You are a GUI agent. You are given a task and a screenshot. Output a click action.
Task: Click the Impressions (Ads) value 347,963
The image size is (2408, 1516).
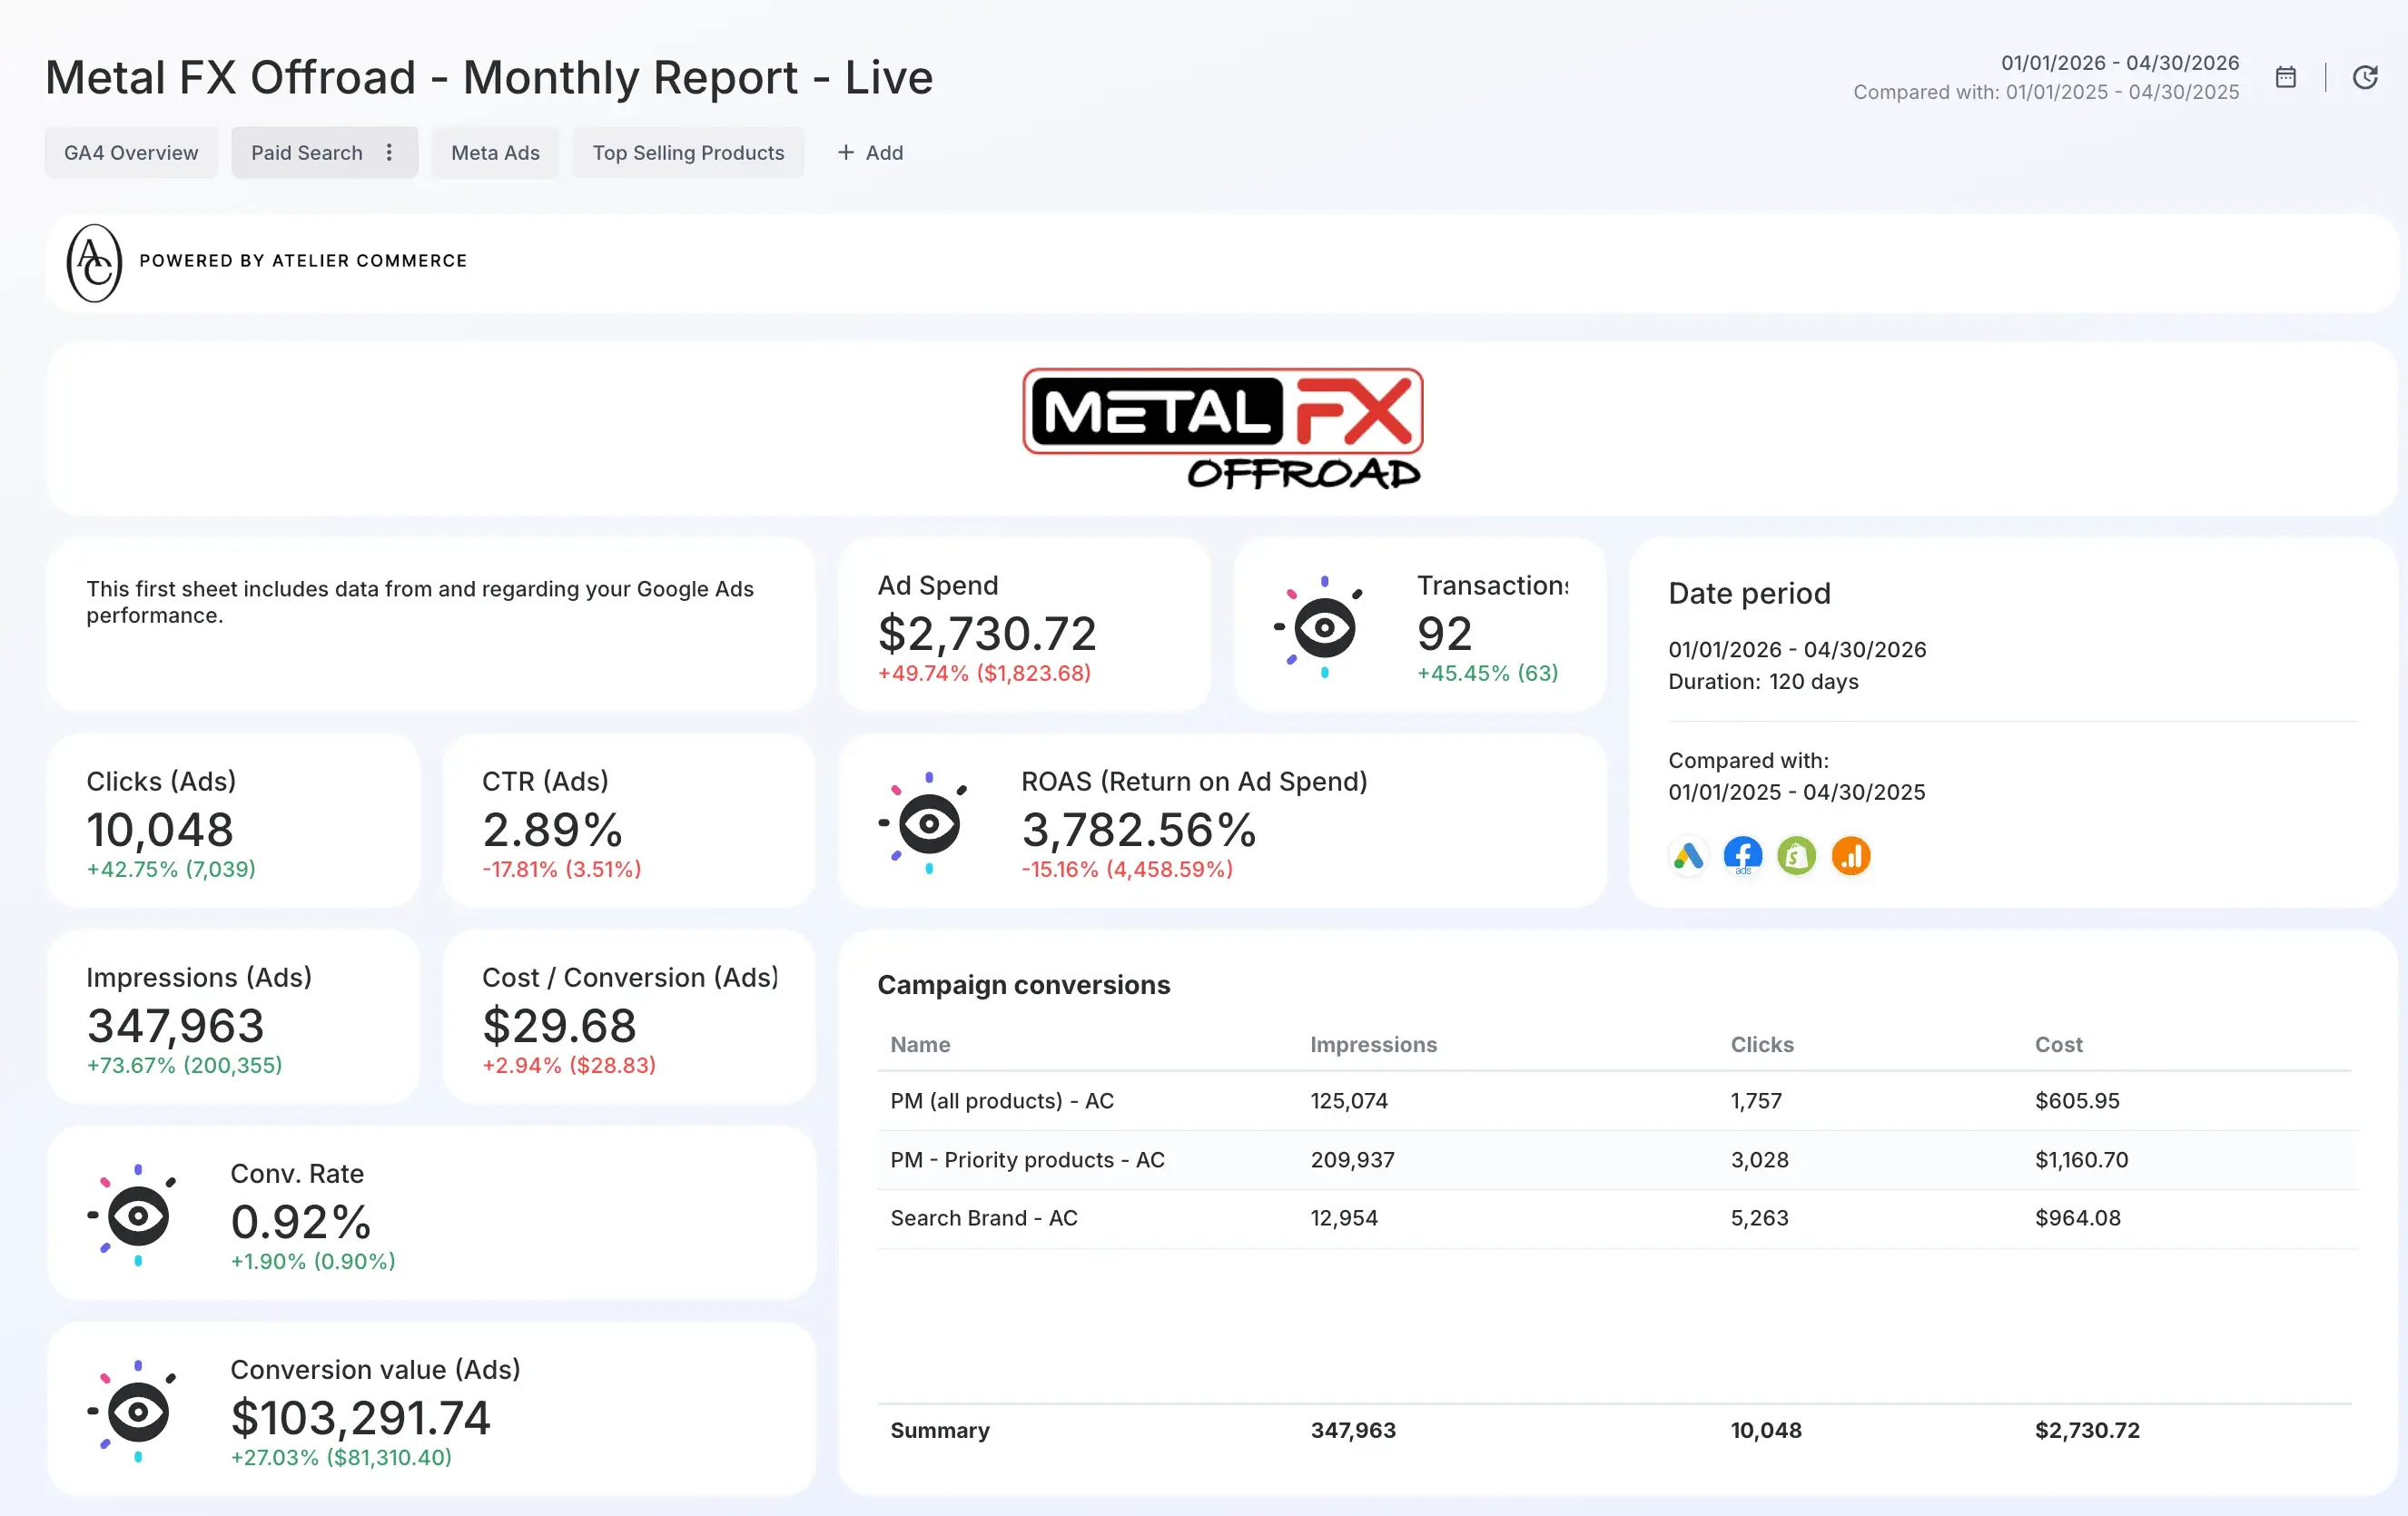pos(175,1025)
